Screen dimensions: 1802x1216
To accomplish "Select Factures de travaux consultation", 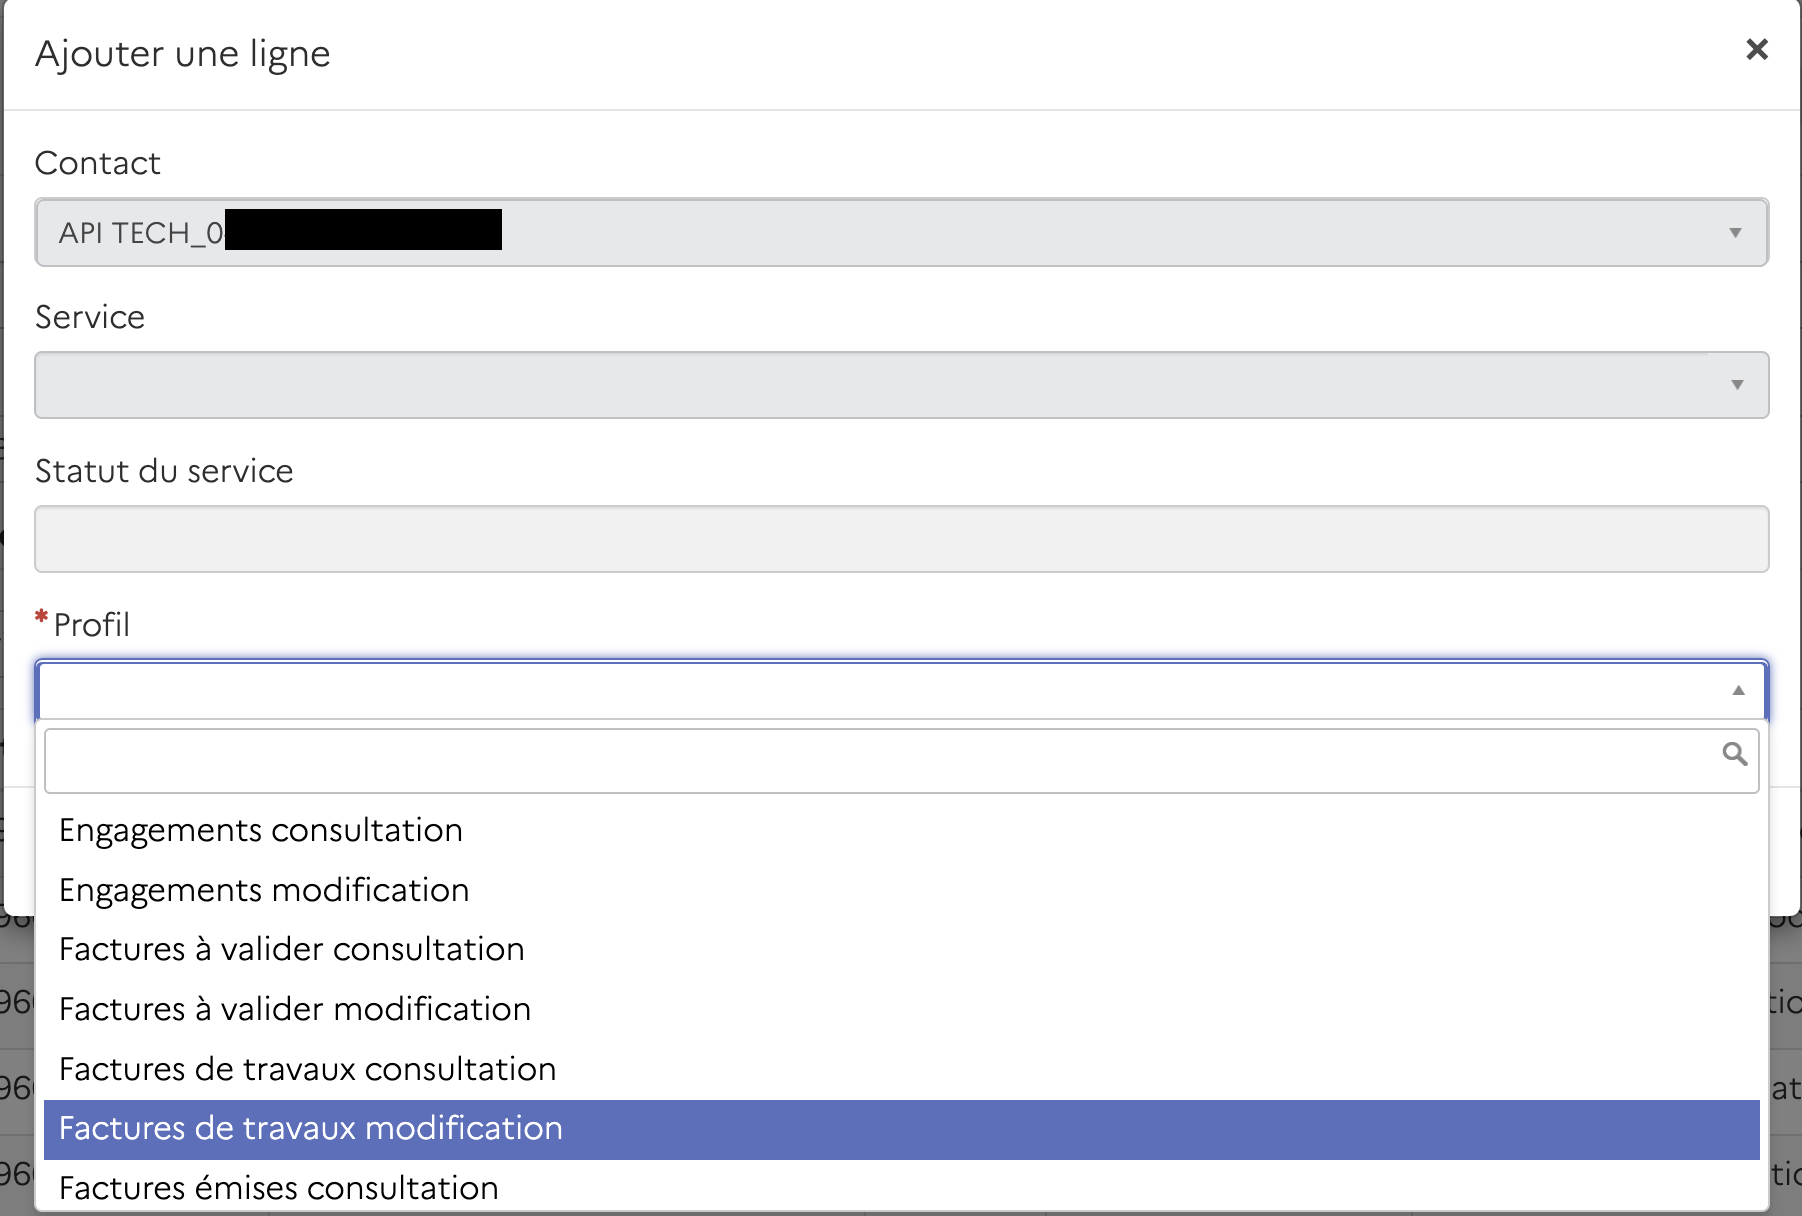I will pyautogui.click(x=307, y=1068).
